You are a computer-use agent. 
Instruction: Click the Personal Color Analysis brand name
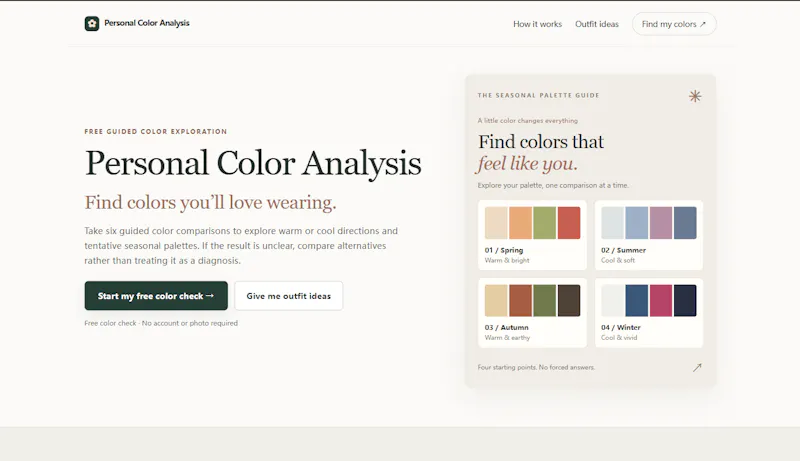147,23
